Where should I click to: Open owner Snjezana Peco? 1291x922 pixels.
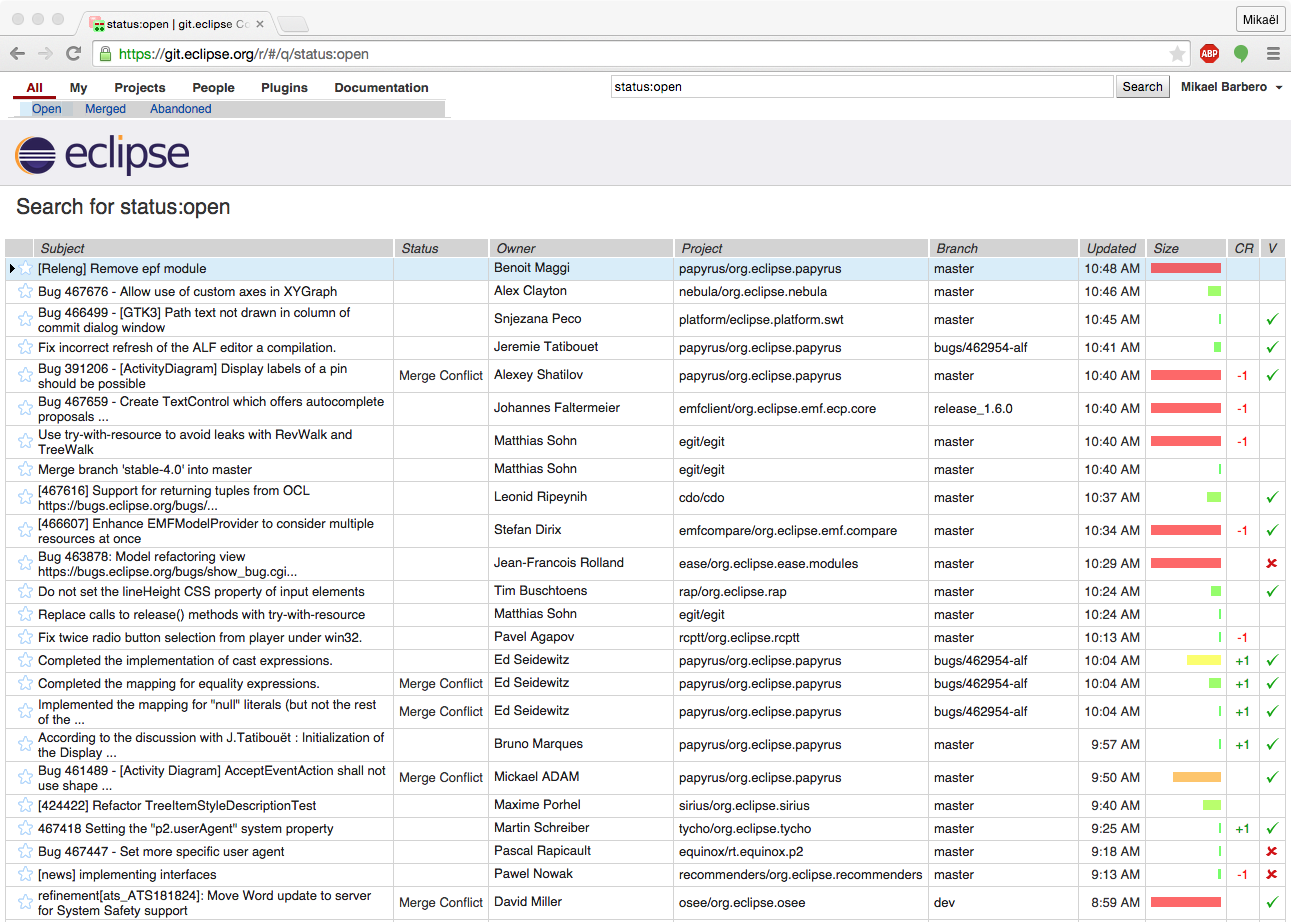click(x=537, y=318)
